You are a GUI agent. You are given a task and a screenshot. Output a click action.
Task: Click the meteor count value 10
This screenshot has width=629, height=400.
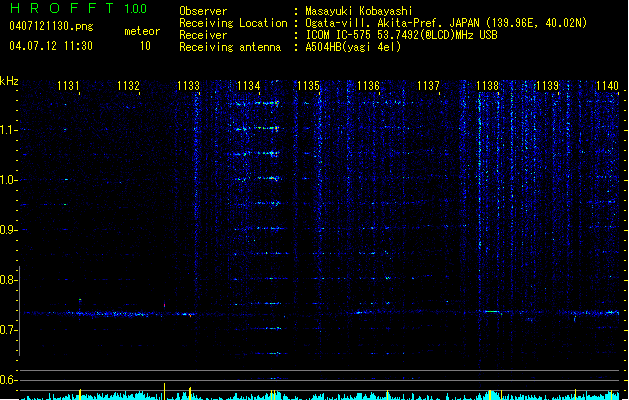(x=145, y=46)
